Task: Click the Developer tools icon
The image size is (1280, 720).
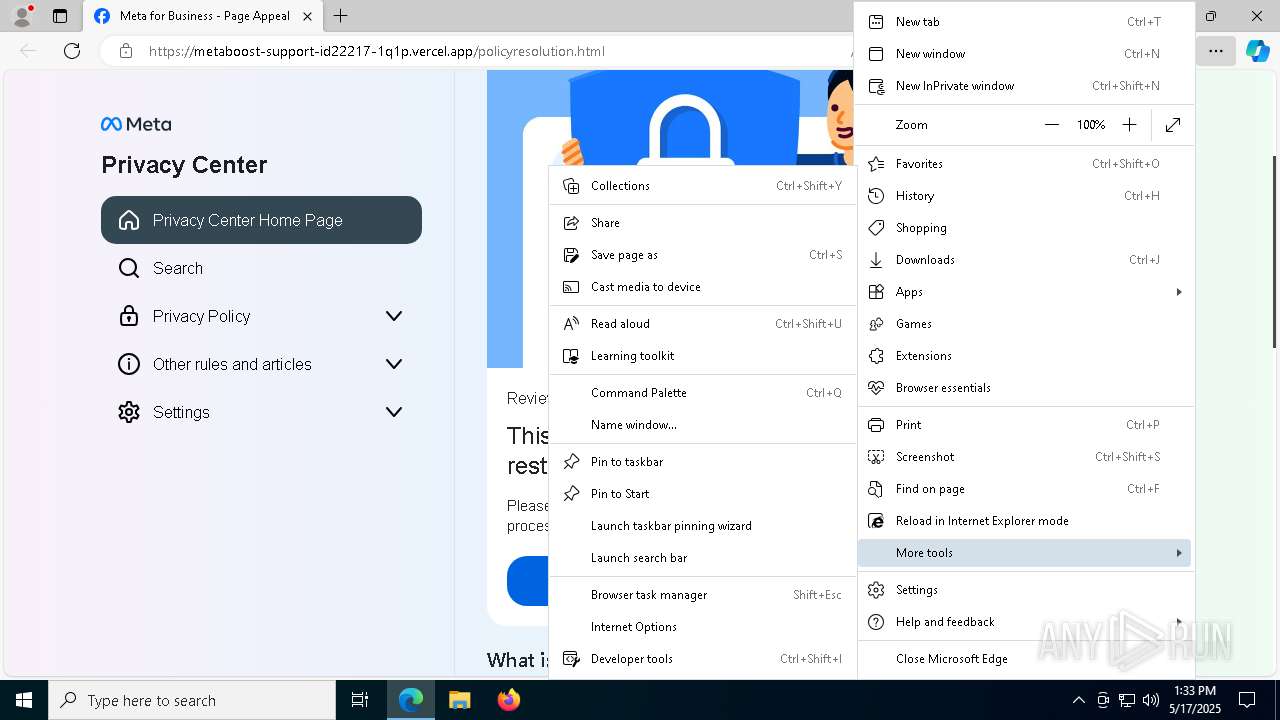Action: point(571,659)
